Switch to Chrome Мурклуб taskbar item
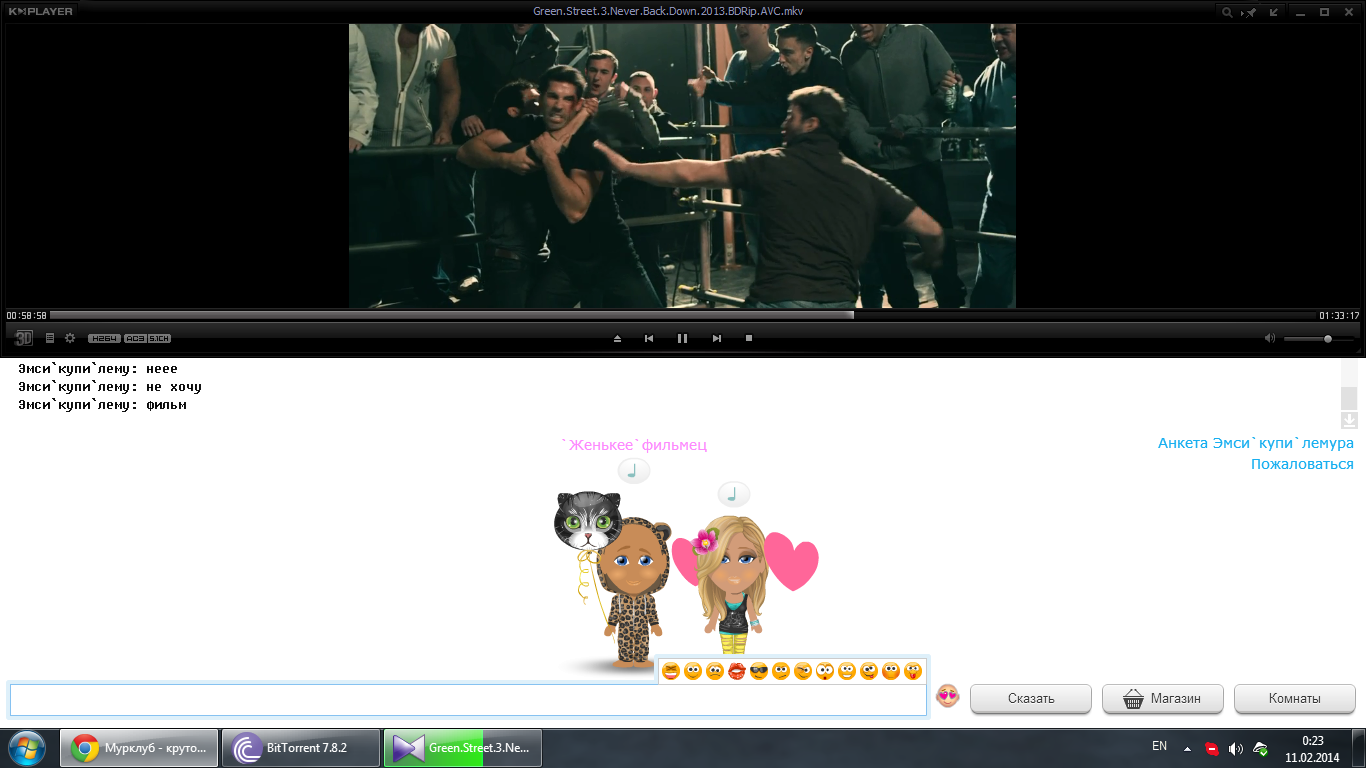Screen dimensions: 1366x768 coord(139,748)
